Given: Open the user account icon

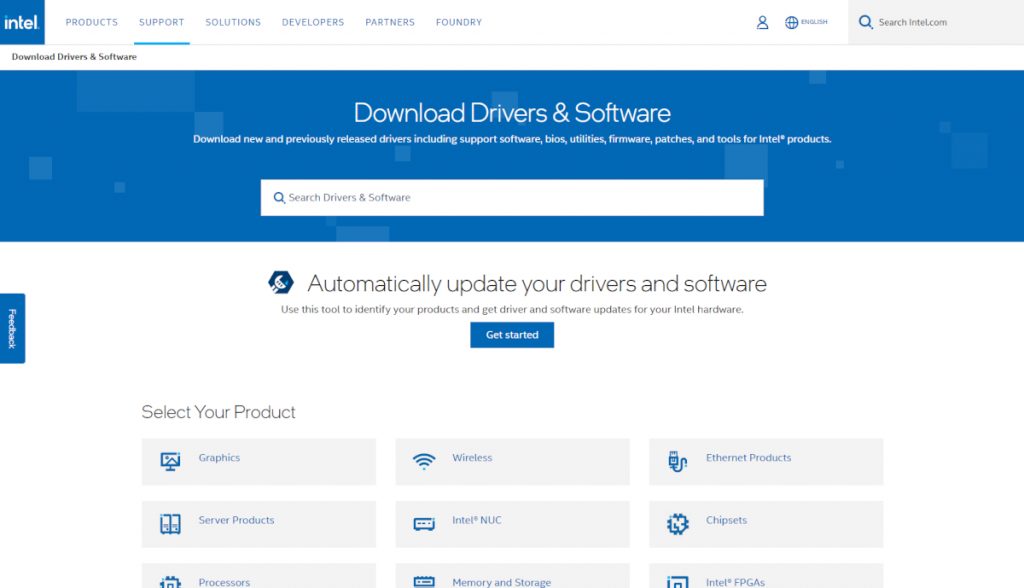Looking at the screenshot, I should pyautogui.click(x=762, y=22).
